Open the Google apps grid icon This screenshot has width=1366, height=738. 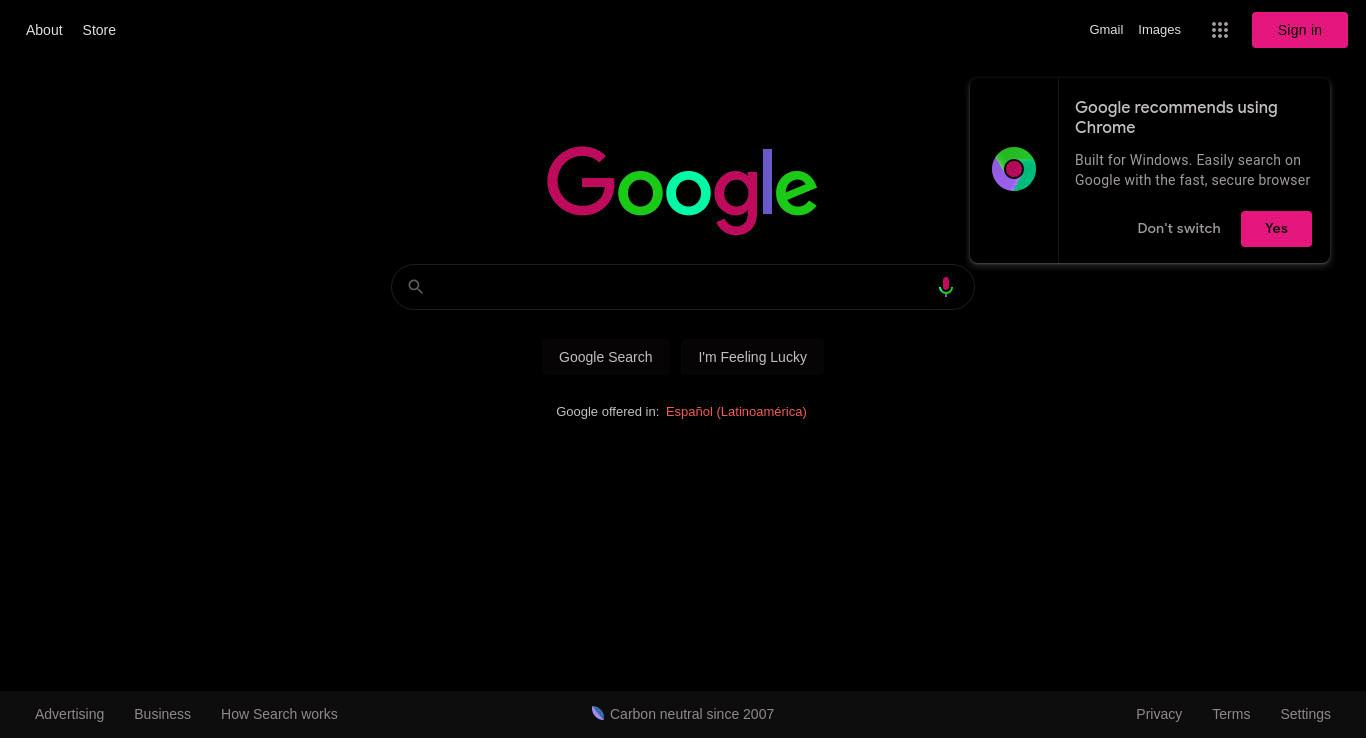1219,30
